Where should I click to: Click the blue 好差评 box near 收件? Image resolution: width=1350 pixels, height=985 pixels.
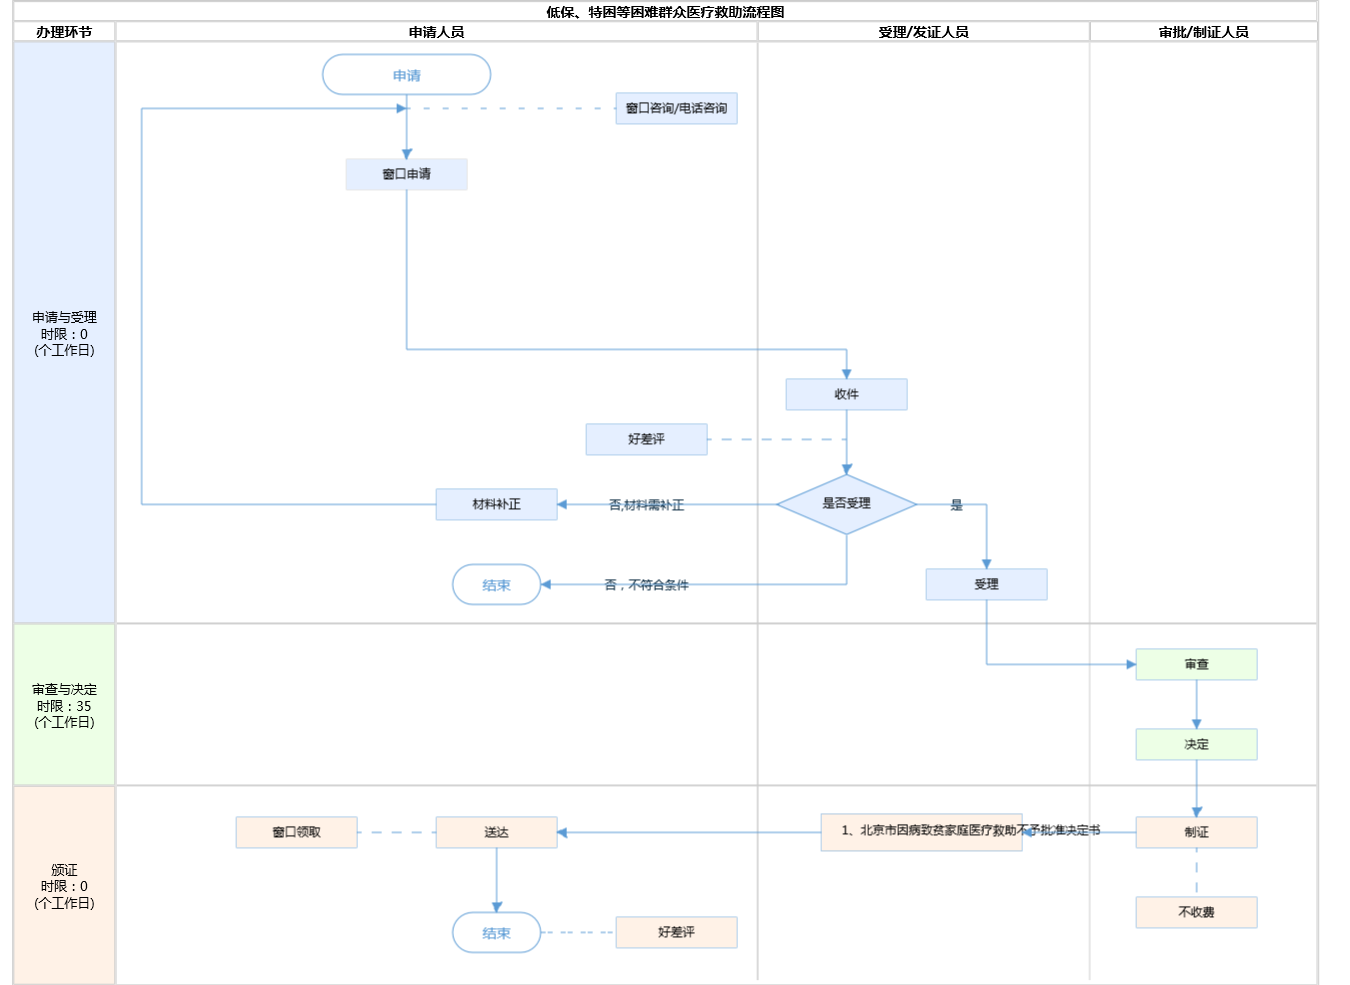tap(646, 439)
